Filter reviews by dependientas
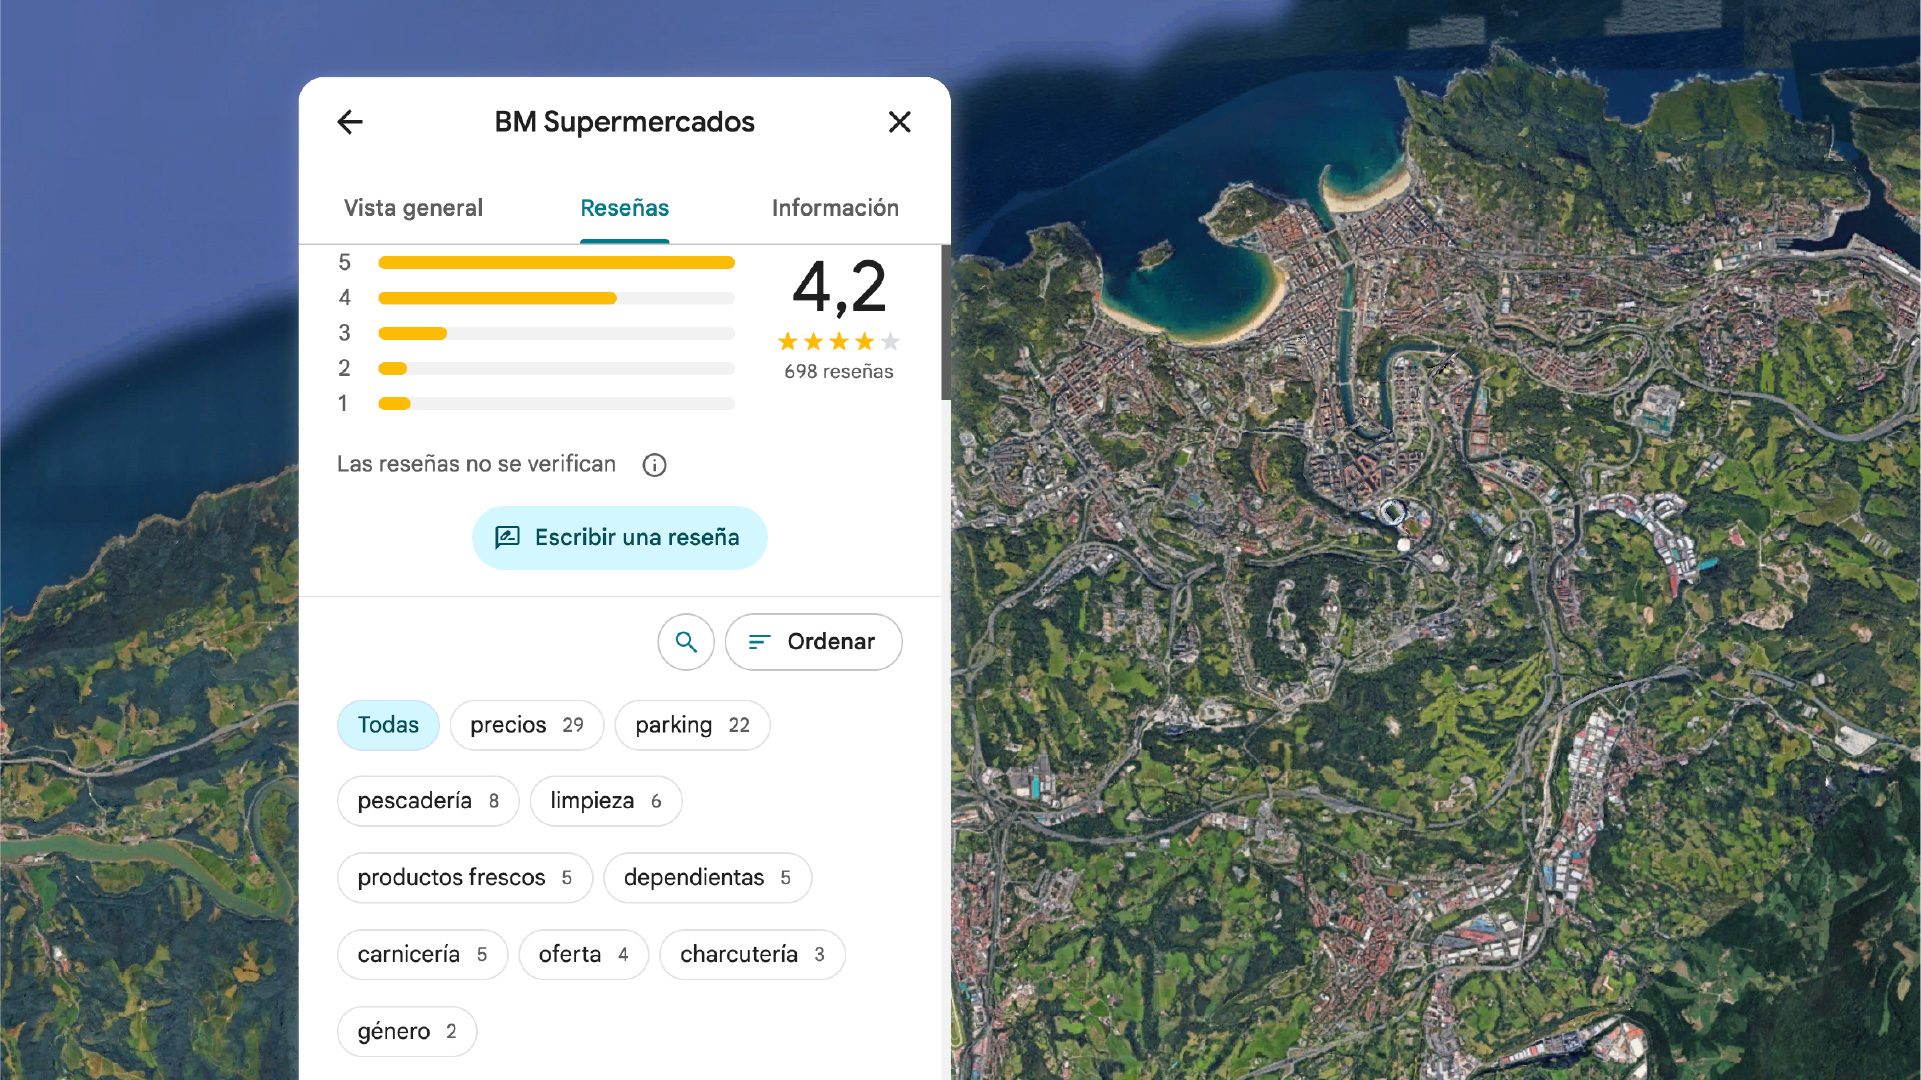 708,878
